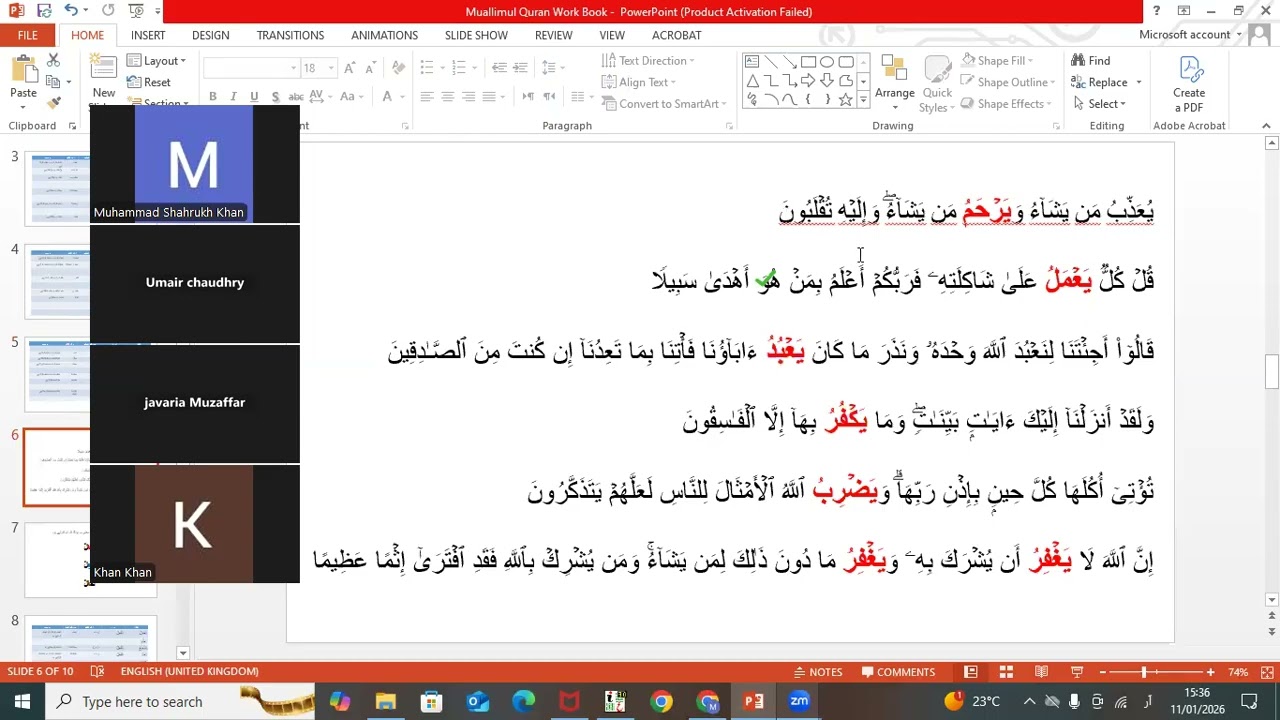Switch to Reading View
The width and height of the screenshot is (1280, 720).
pyautogui.click(x=1041, y=672)
